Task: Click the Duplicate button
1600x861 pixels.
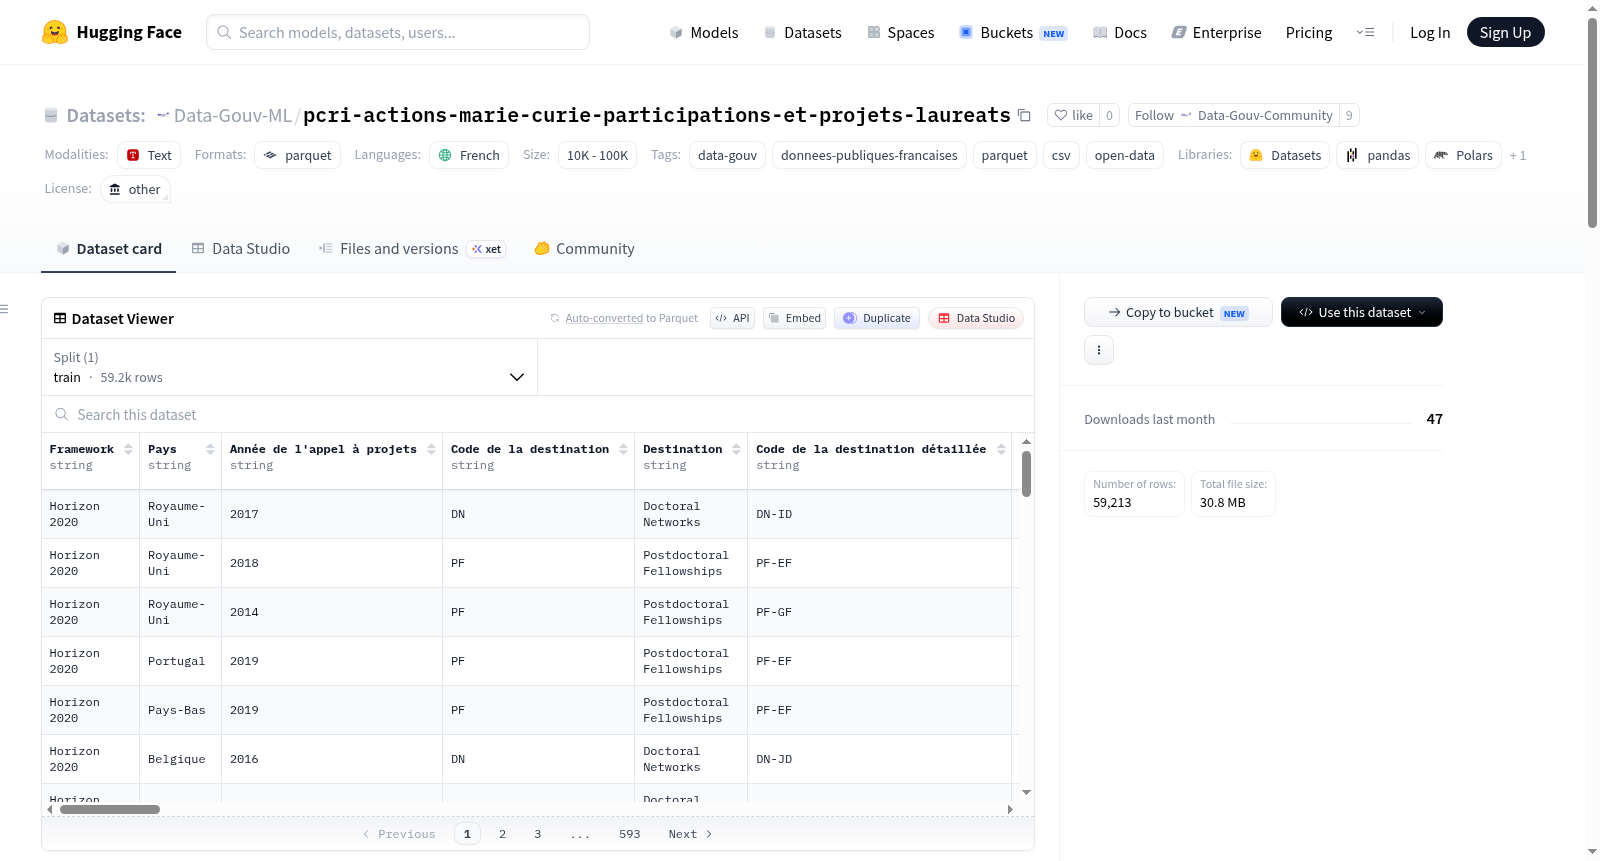Action: (x=877, y=318)
